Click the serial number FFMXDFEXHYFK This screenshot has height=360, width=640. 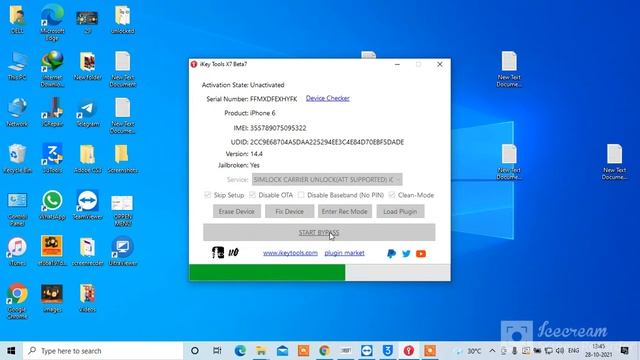click(273, 99)
